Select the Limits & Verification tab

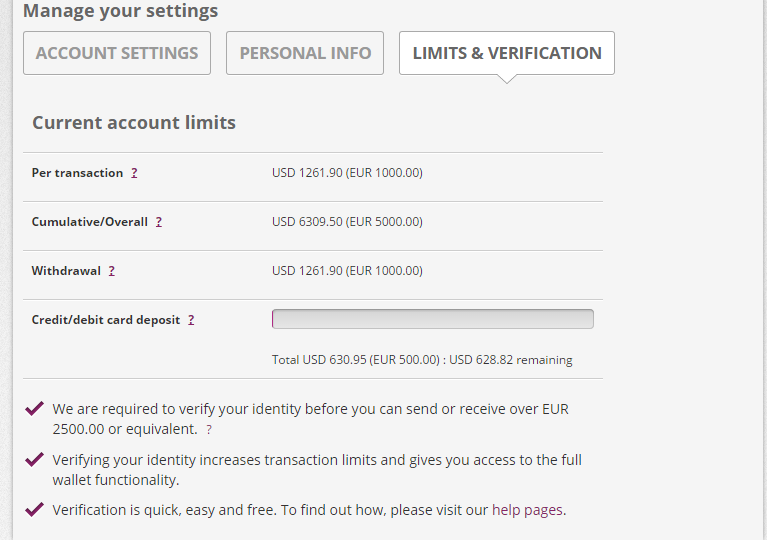(507, 53)
